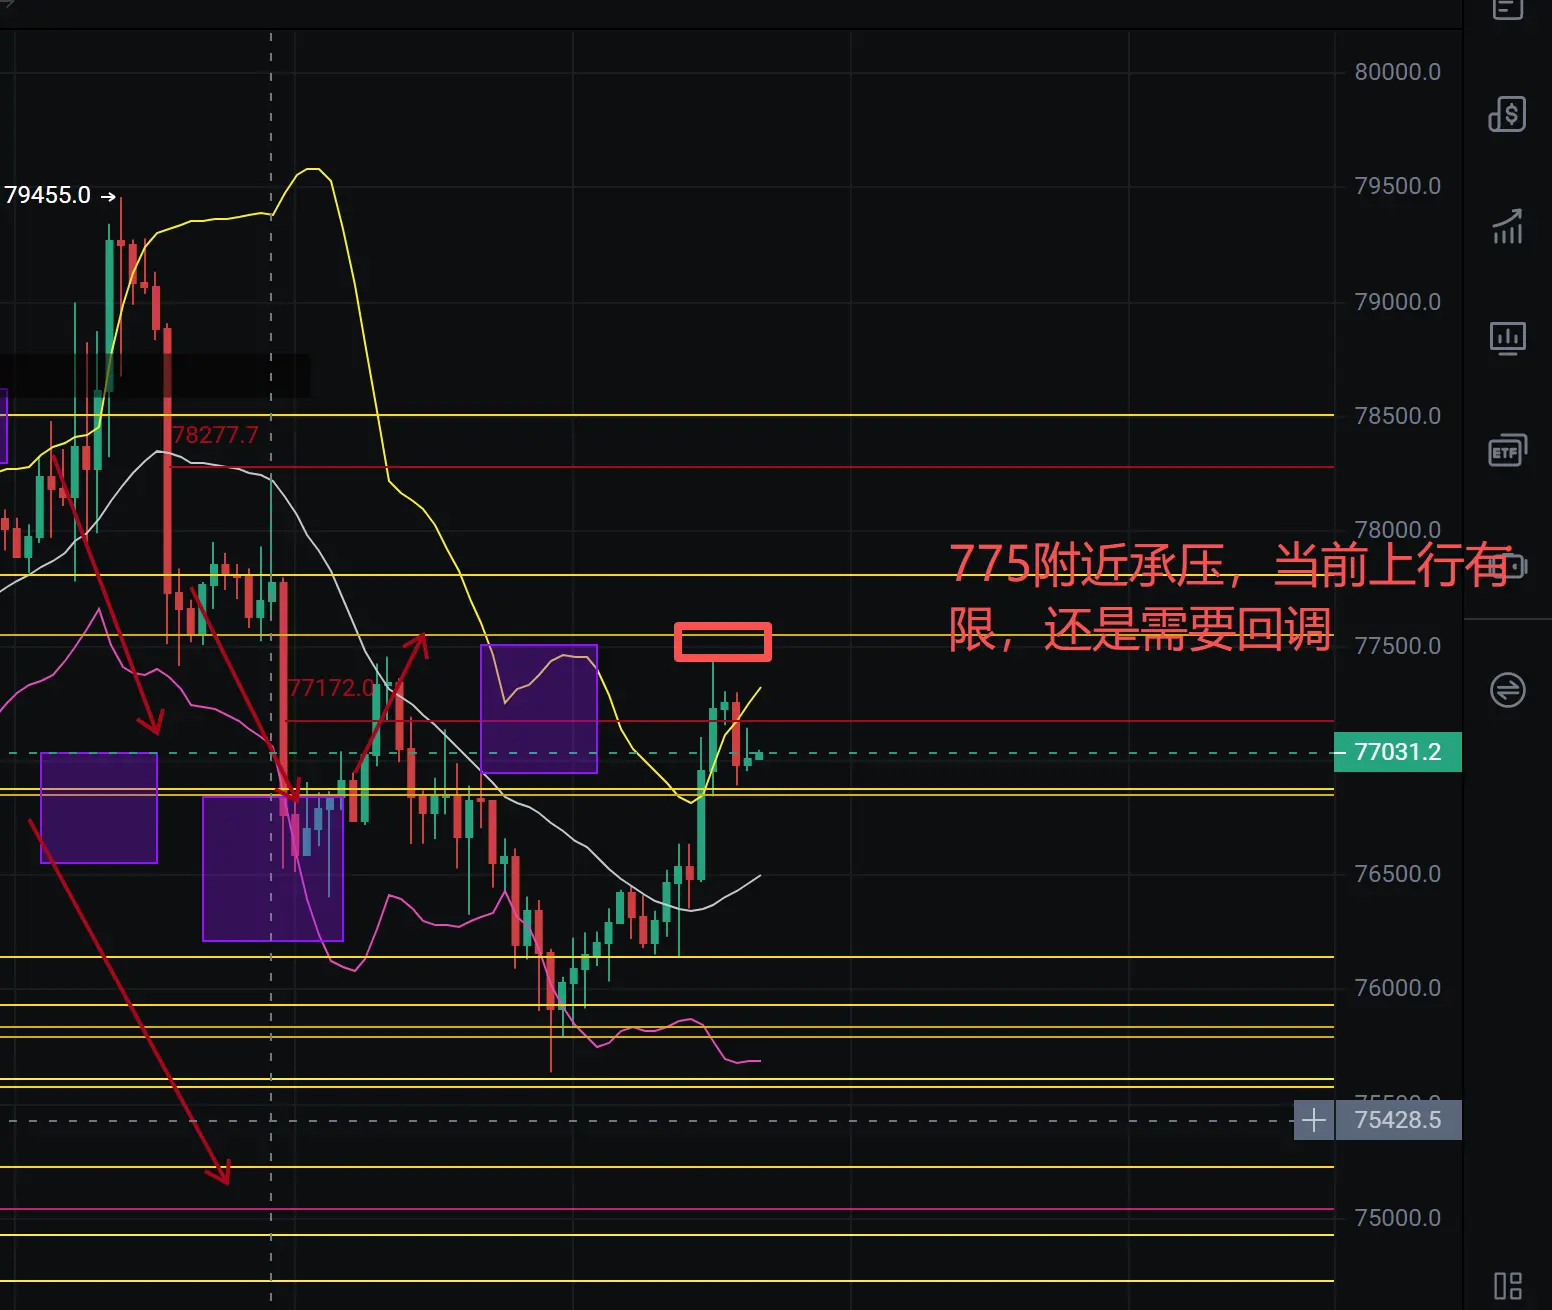Screen dimensions: 1552x1310
Task: Click the crosshair price label 75428.5
Action: tap(1398, 1120)
